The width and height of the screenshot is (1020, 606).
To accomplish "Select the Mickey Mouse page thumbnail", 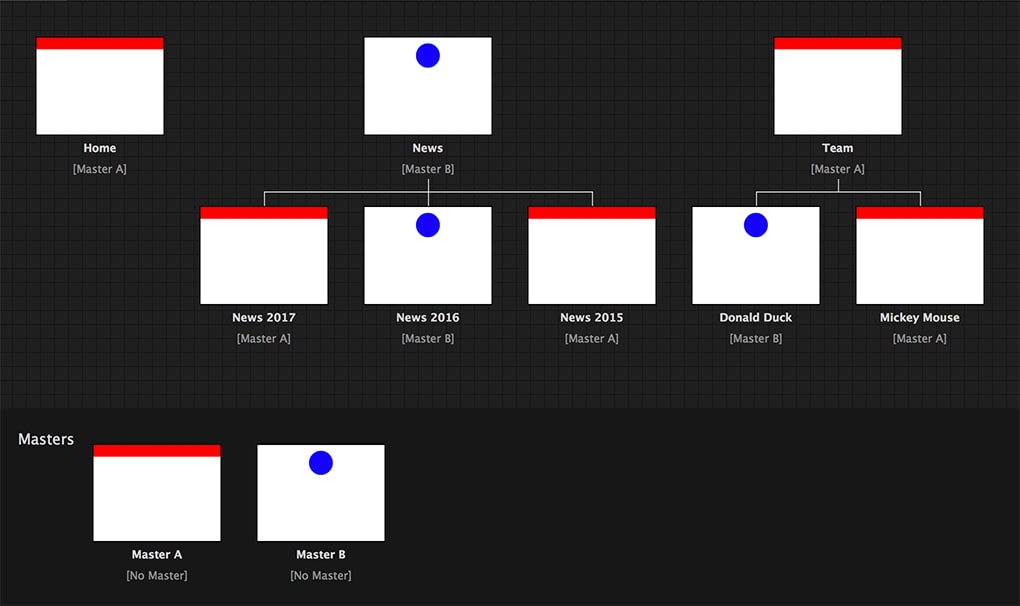I will (919, 256).
